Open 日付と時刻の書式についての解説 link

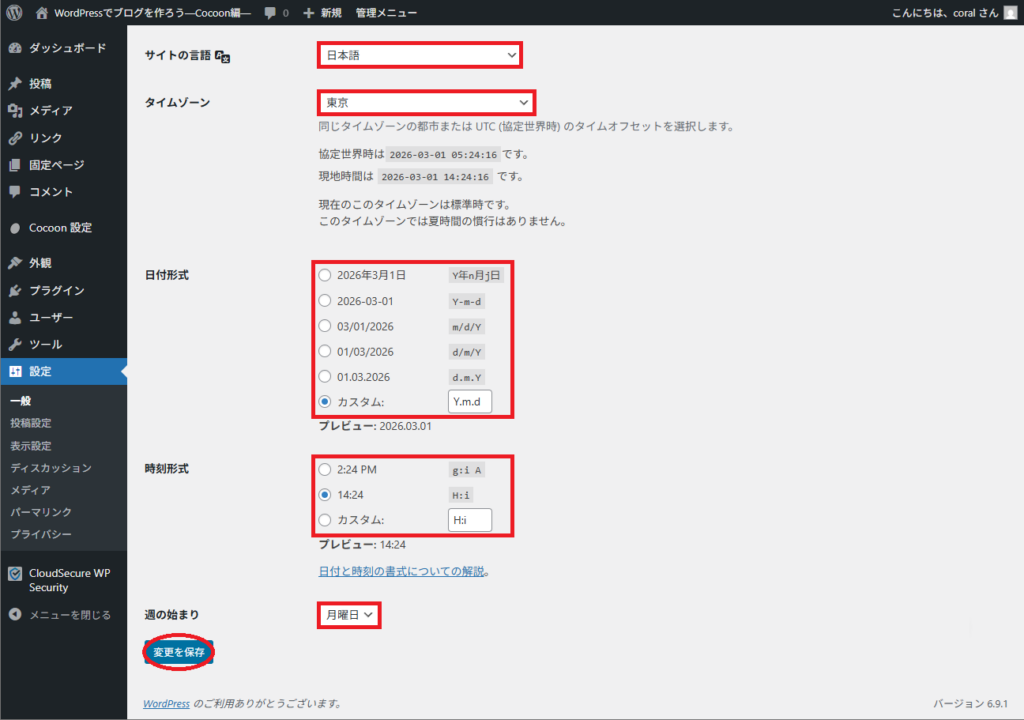pos(401,572)
